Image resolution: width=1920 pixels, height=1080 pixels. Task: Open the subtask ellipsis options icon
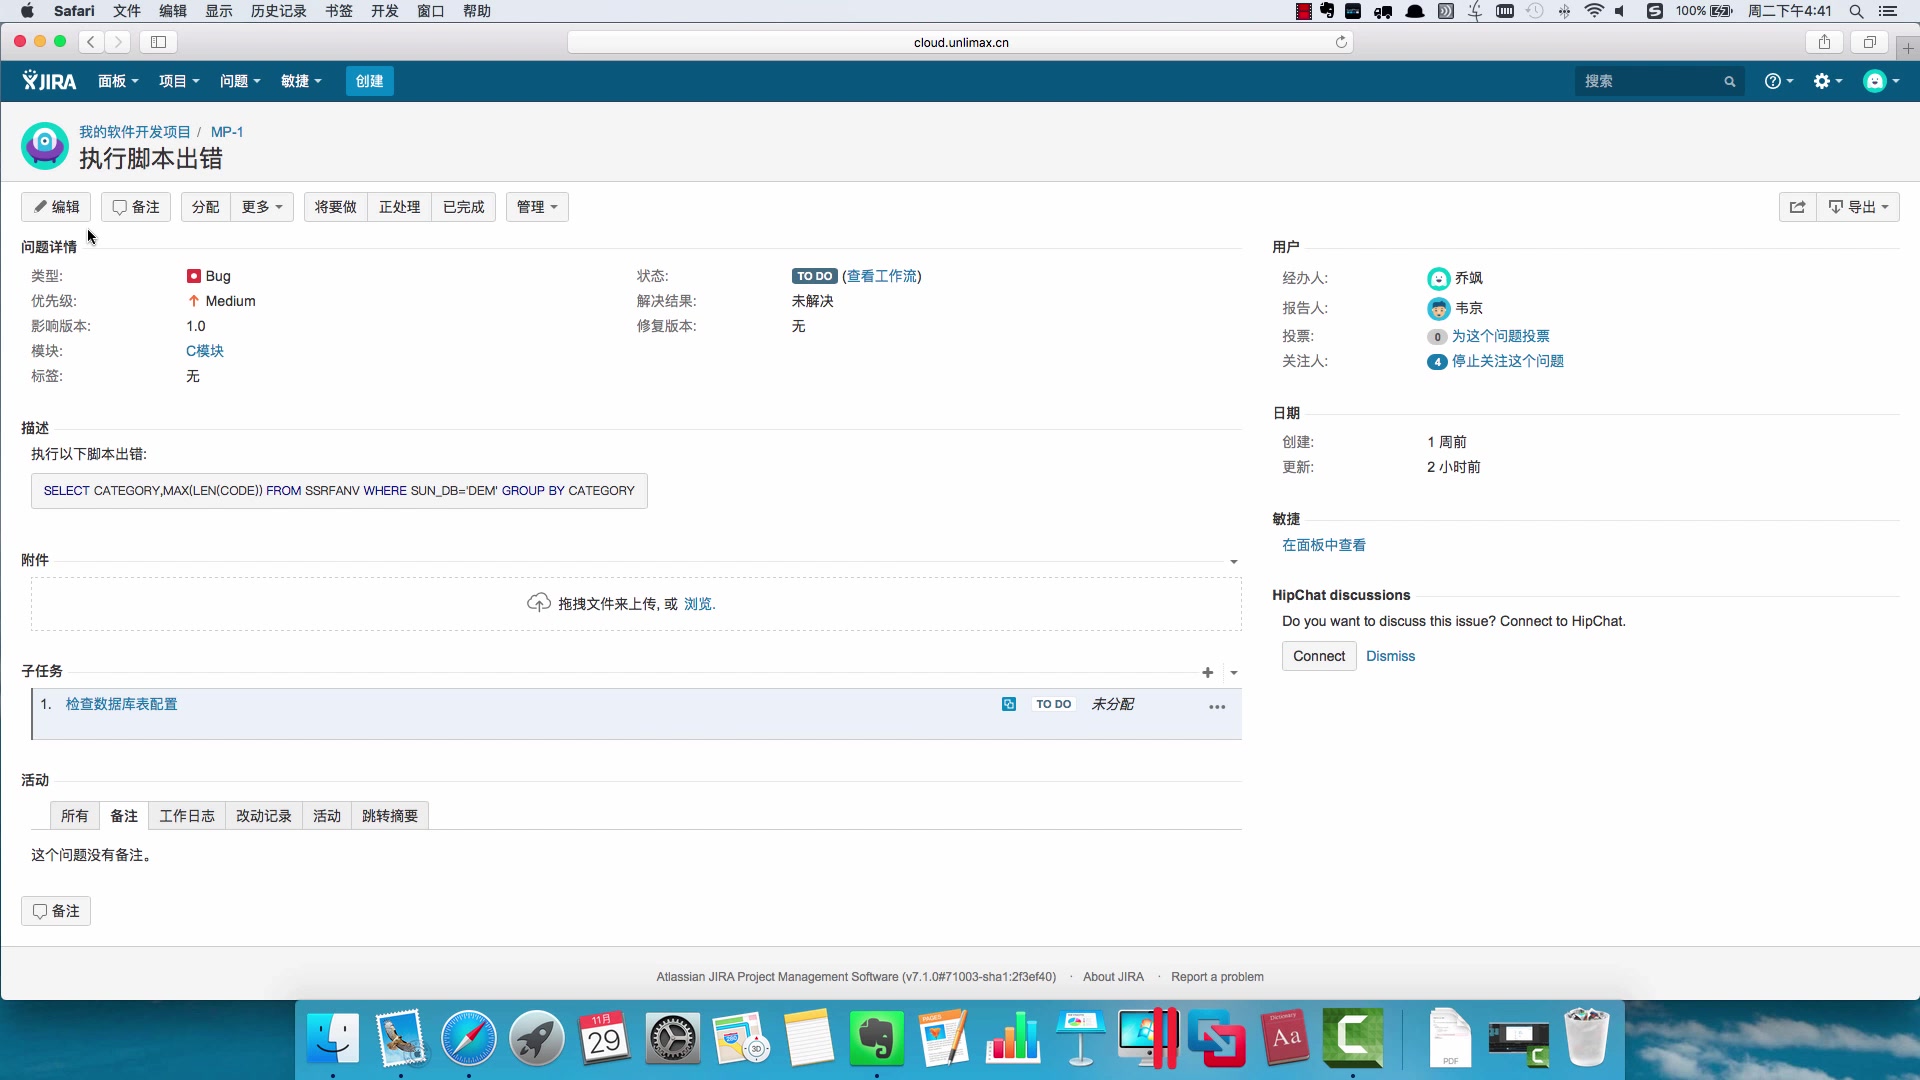[x=1216, y=707]
